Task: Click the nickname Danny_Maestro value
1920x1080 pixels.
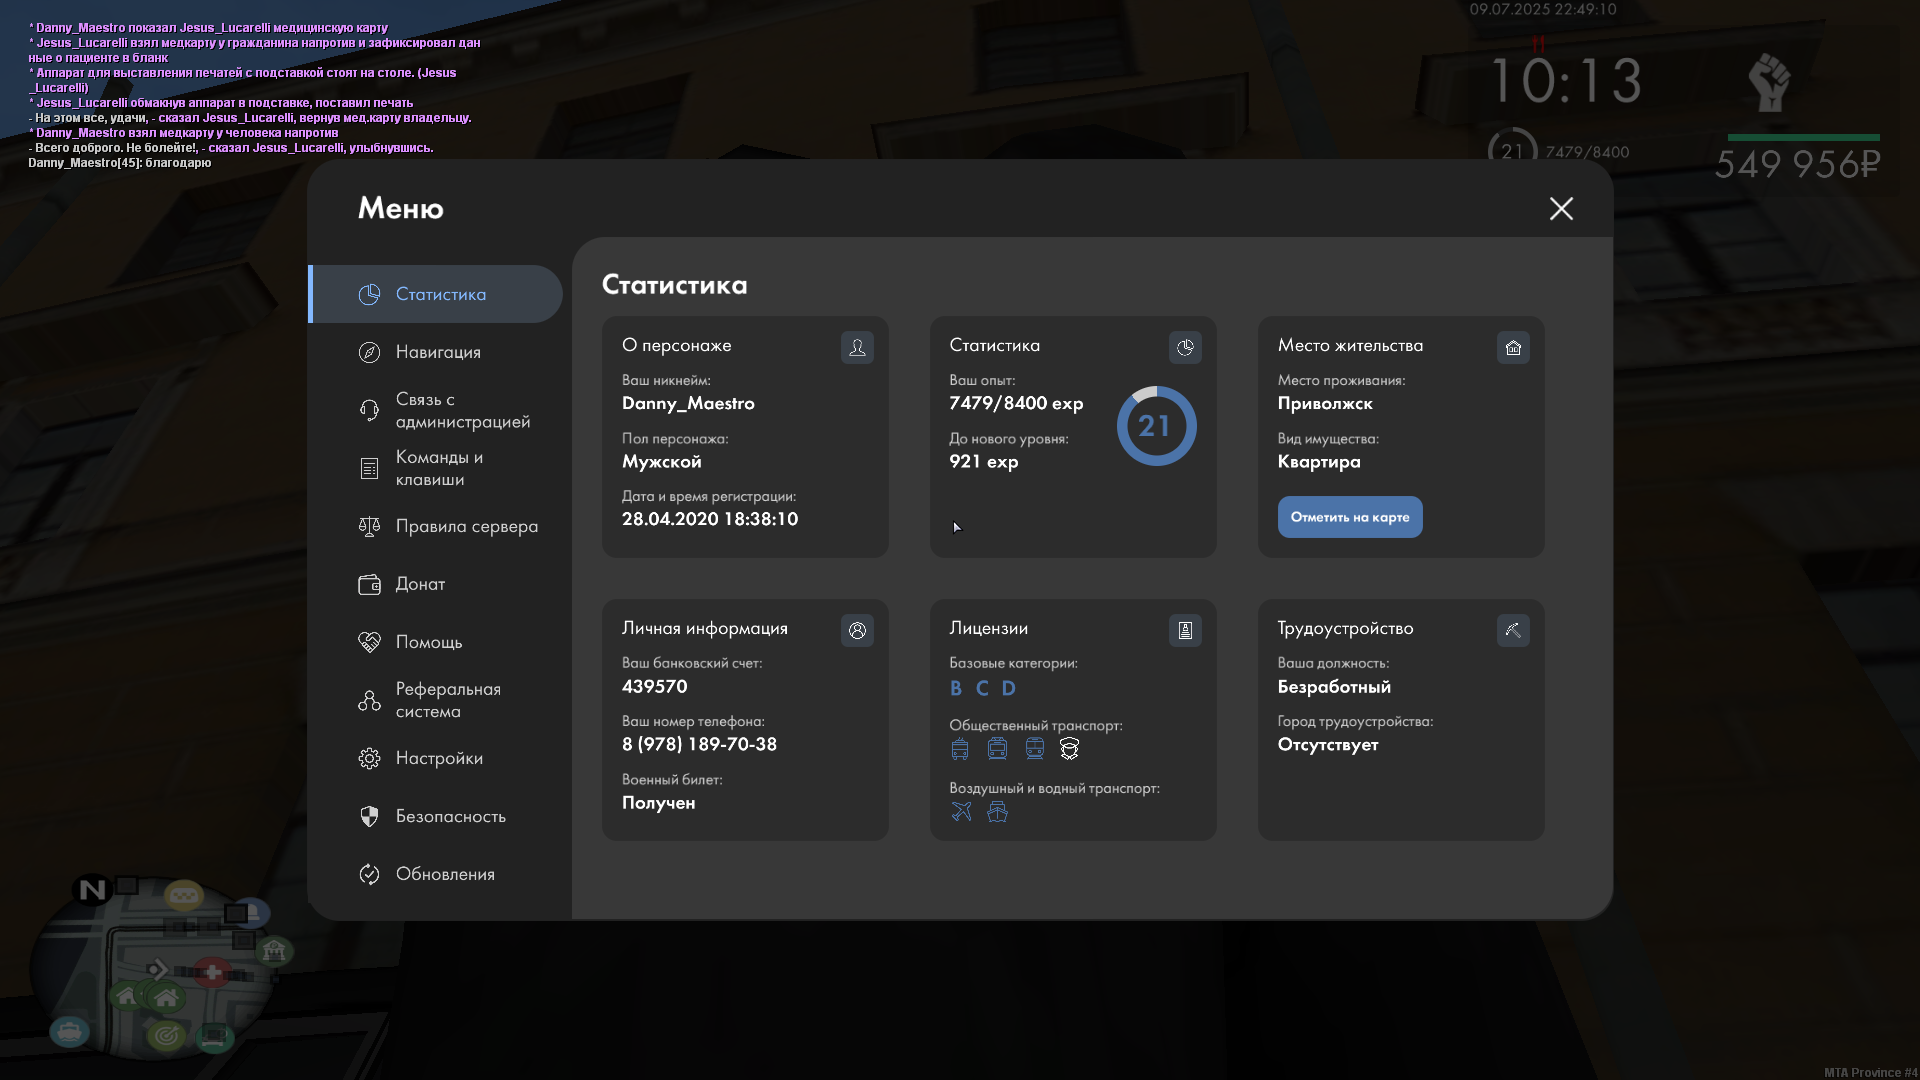Action: coord(688,404)
